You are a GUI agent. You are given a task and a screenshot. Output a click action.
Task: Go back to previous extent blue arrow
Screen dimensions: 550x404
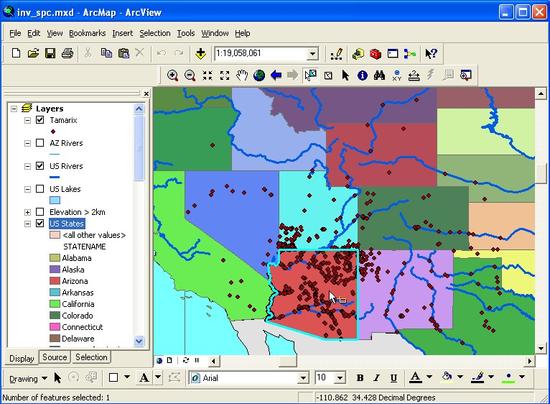pos(276,75)
